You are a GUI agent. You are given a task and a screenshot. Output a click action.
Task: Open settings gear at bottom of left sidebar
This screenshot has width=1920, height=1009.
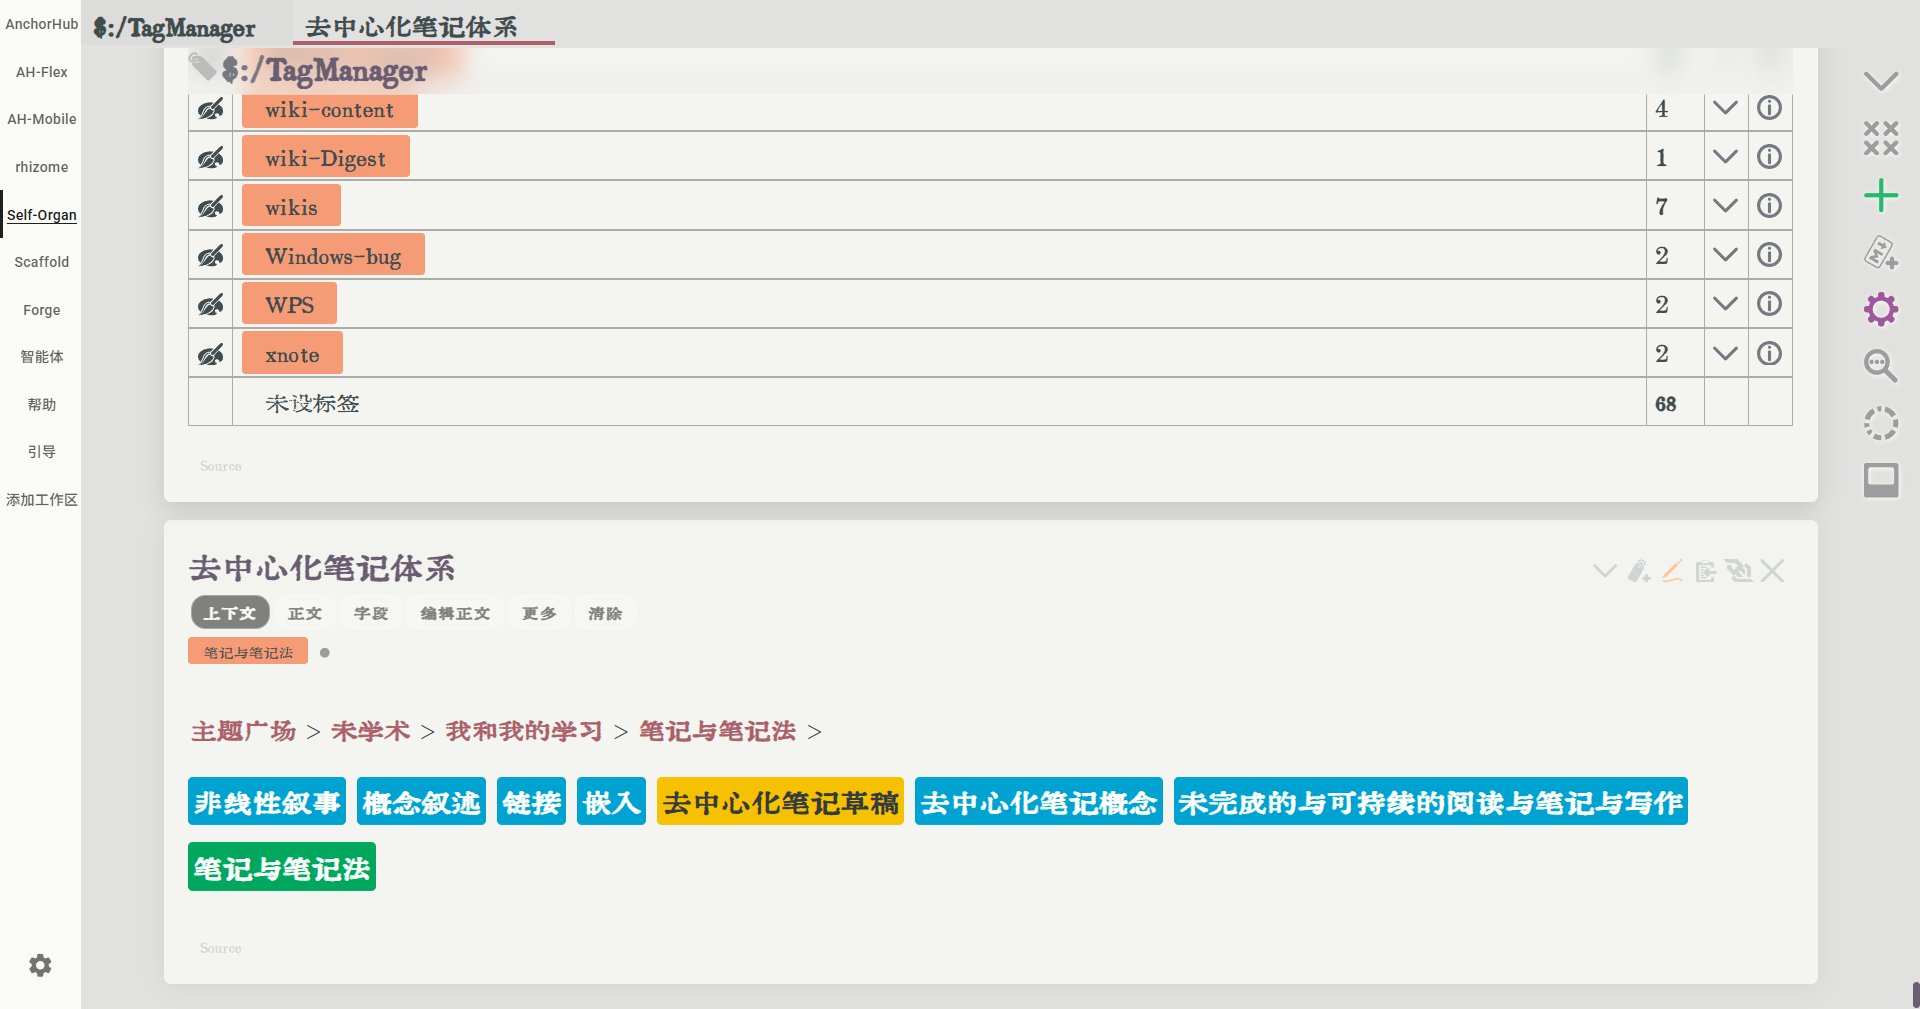[40, 965]
